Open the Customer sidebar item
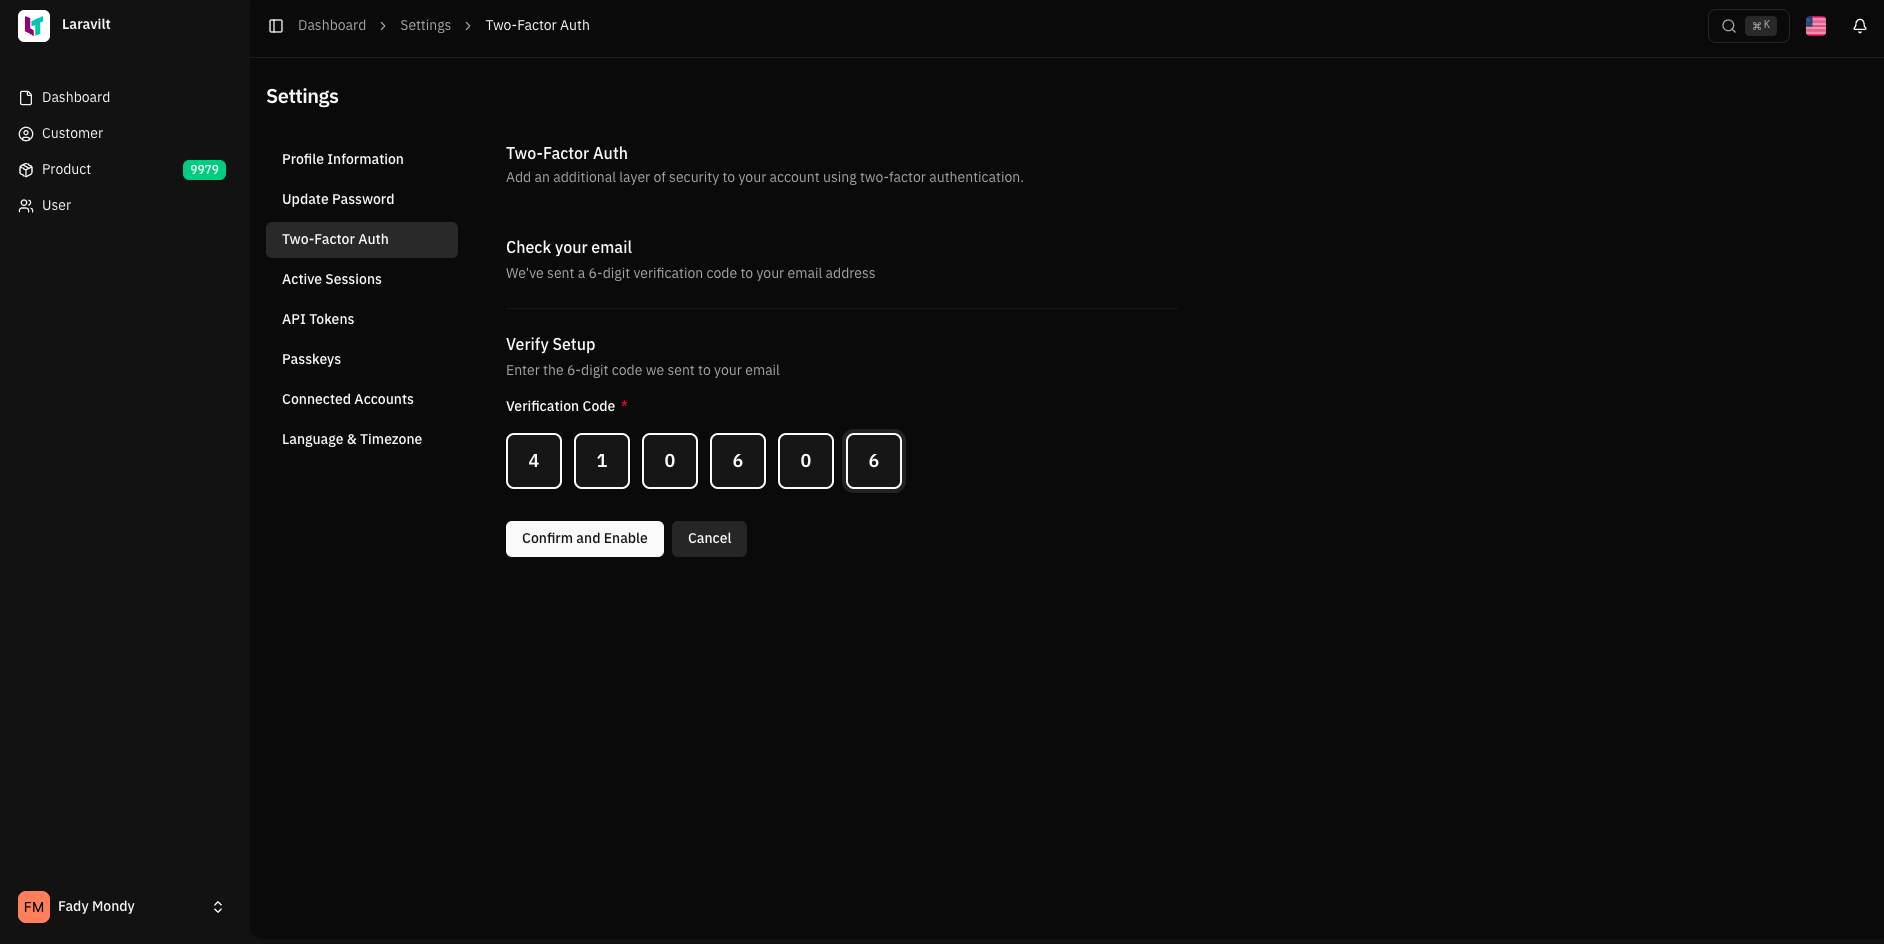 coord(72,133)
